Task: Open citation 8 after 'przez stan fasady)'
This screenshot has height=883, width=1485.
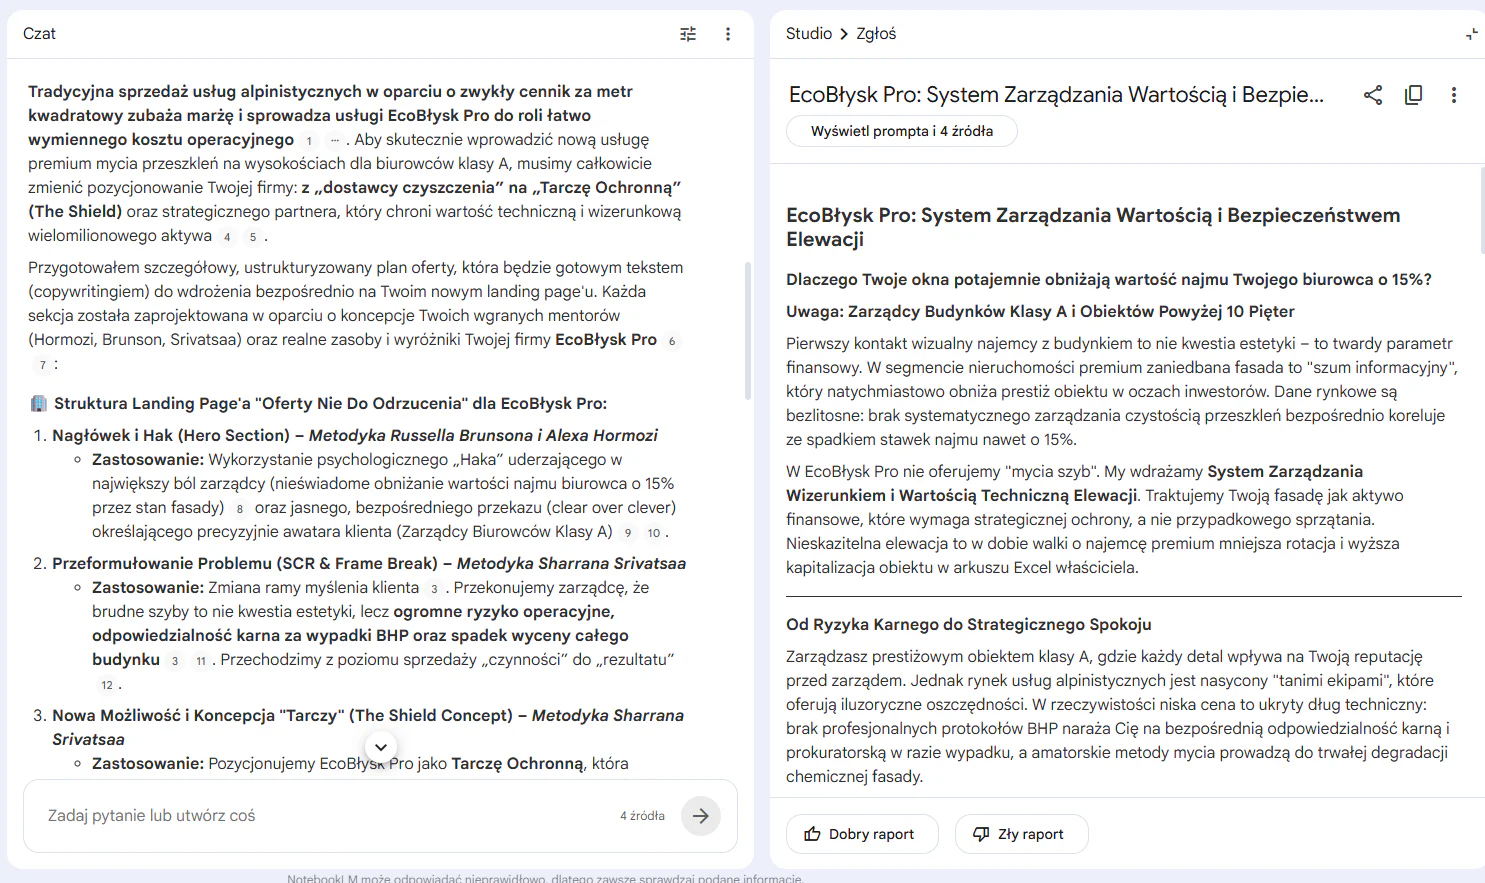Action: (x=240, y=509)
